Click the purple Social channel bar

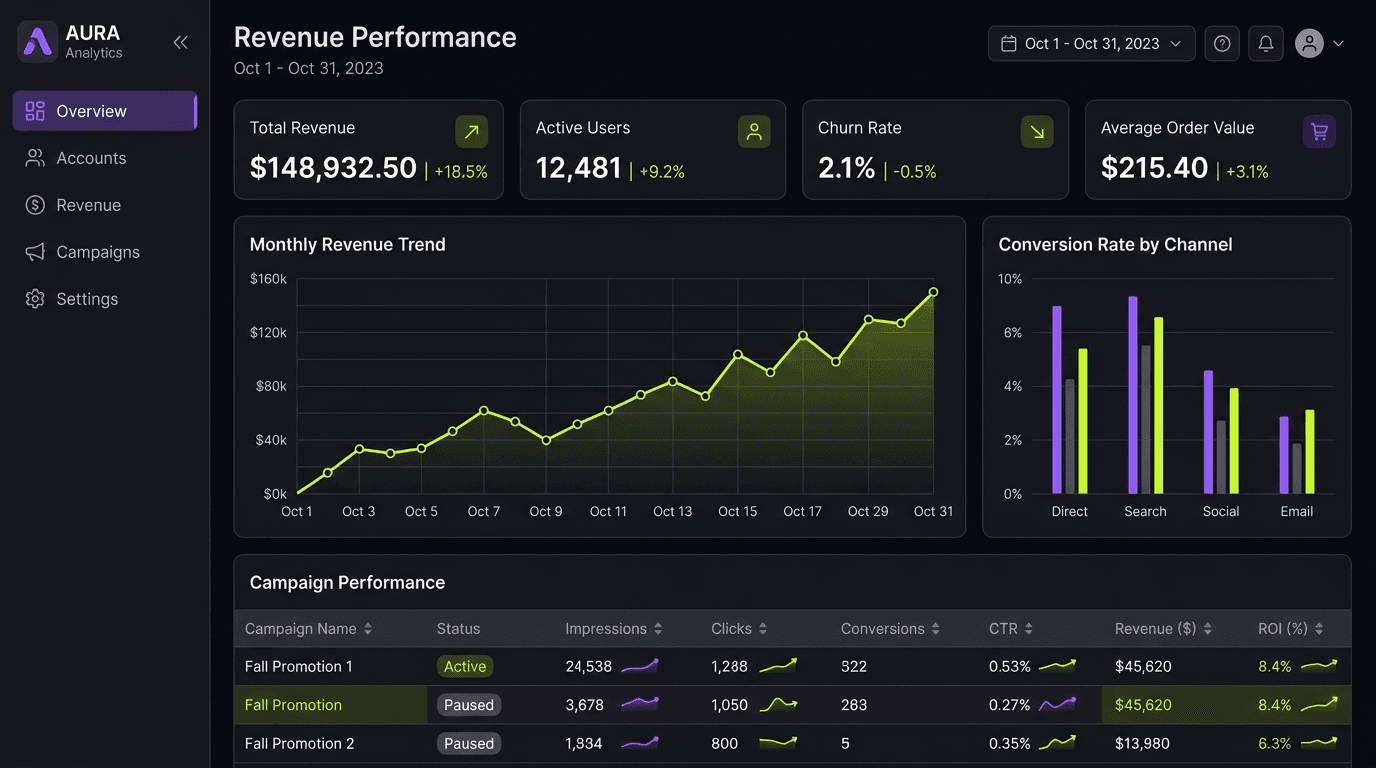pyautogui.click(x=1208, y=432)
